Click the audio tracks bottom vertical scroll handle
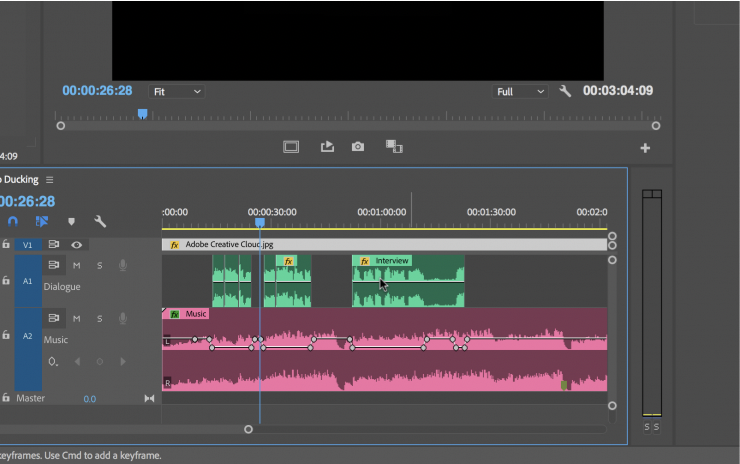740x464 pixels. click(x=612, y=405)
